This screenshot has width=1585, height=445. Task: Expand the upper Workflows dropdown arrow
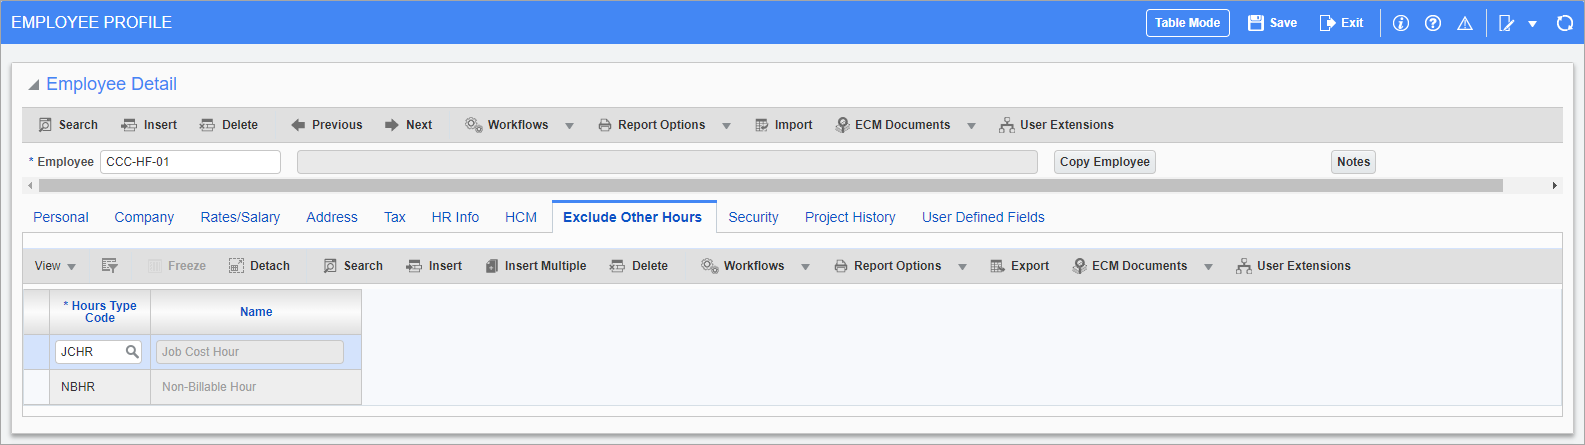pyautogui.click(x=569, y=126)
